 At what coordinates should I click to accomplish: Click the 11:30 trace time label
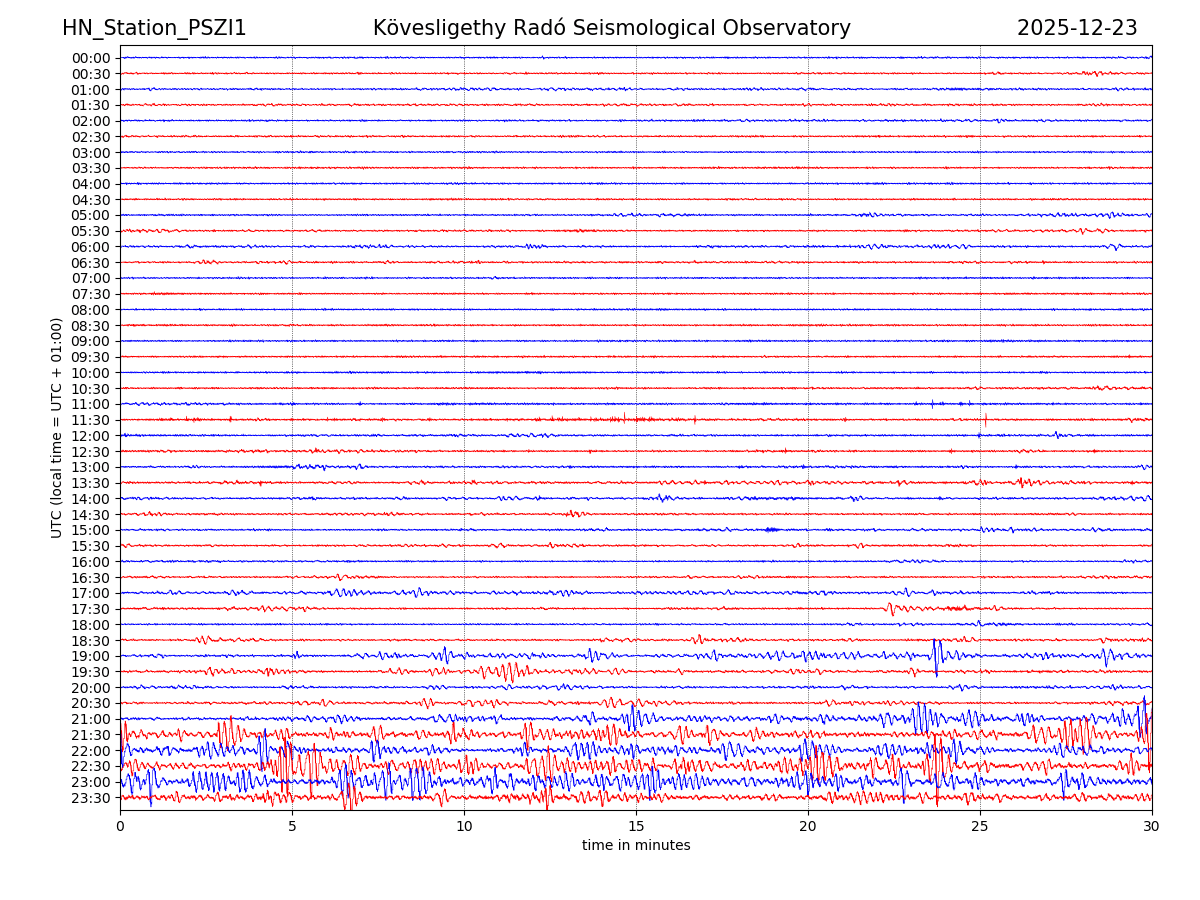90,420
